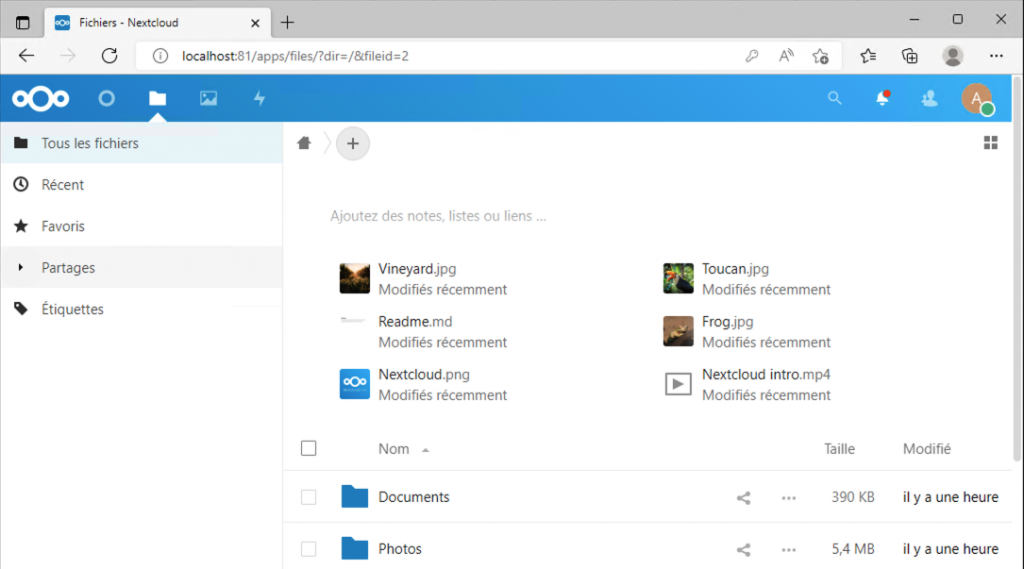Check the Documents folder checkbox

click(x=309, y=497)
